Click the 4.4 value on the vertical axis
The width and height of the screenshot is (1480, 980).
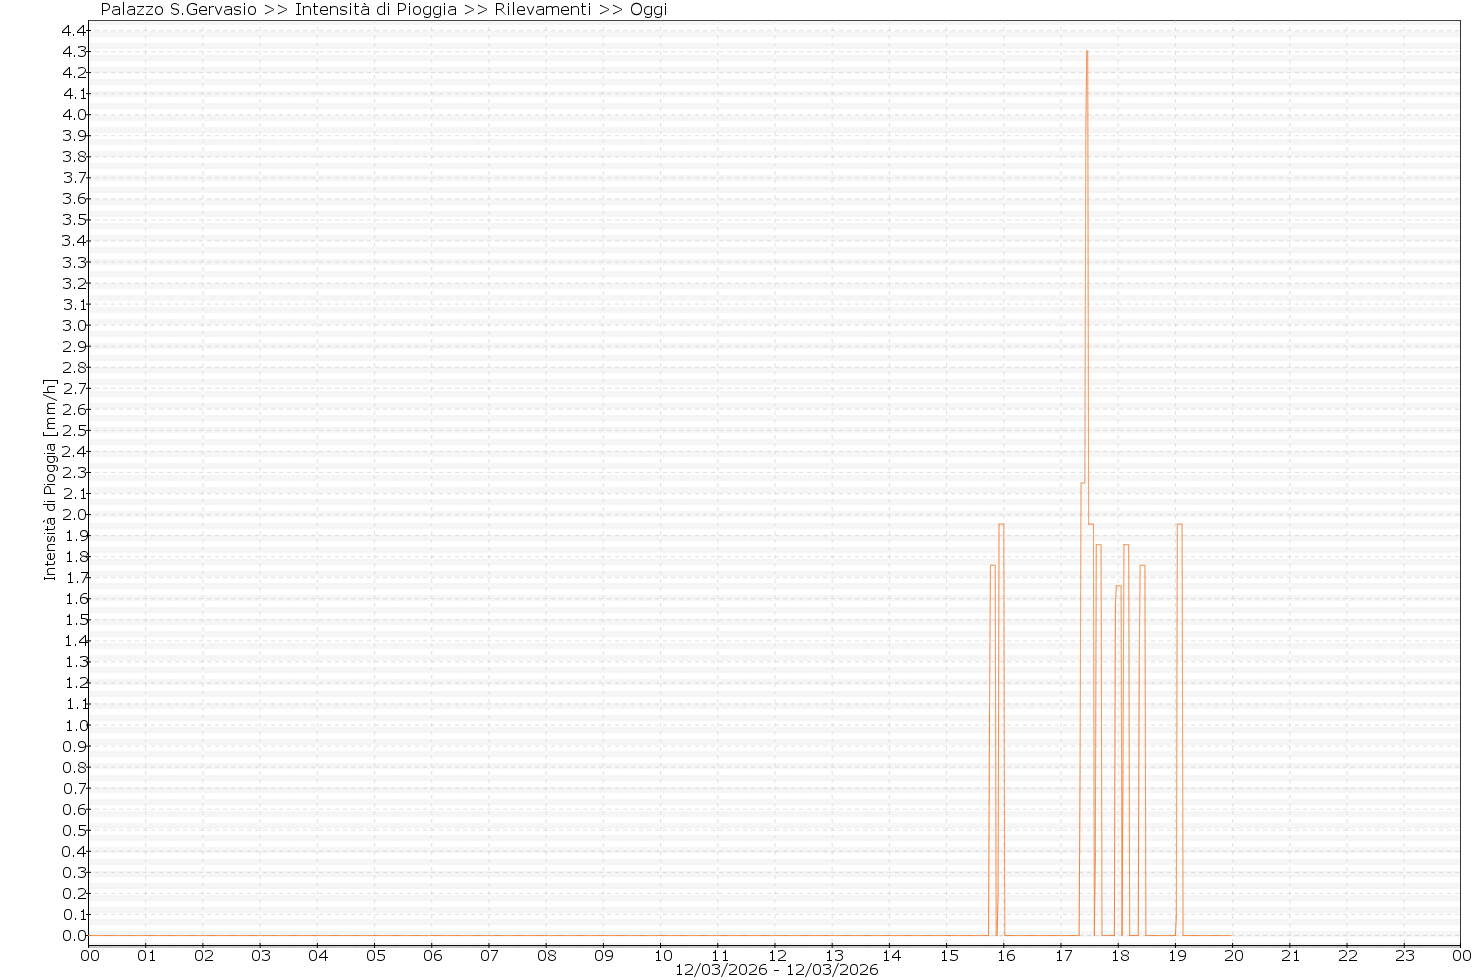[x=74, y=30]
